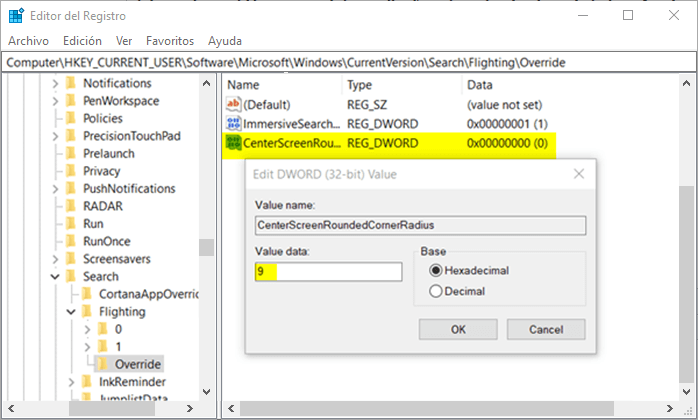Viewport: 698px width, 420px height.
Task: Click the folder icon of key 1
Action: tap(103, 347)
